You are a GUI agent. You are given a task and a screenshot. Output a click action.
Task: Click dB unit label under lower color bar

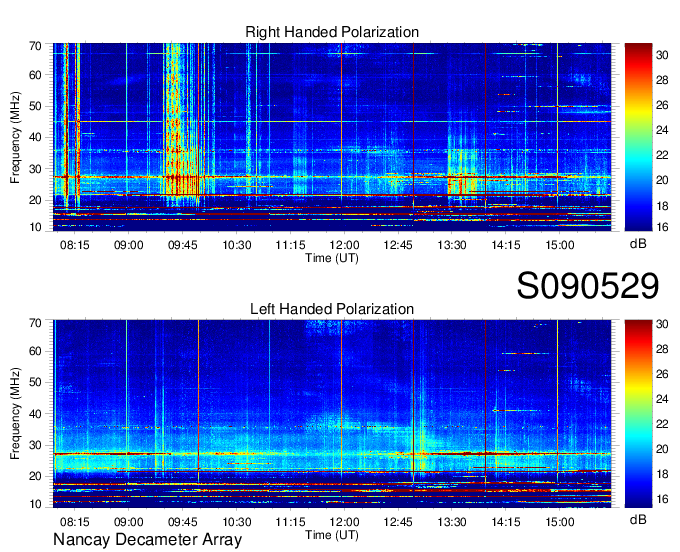pos(638,519)
